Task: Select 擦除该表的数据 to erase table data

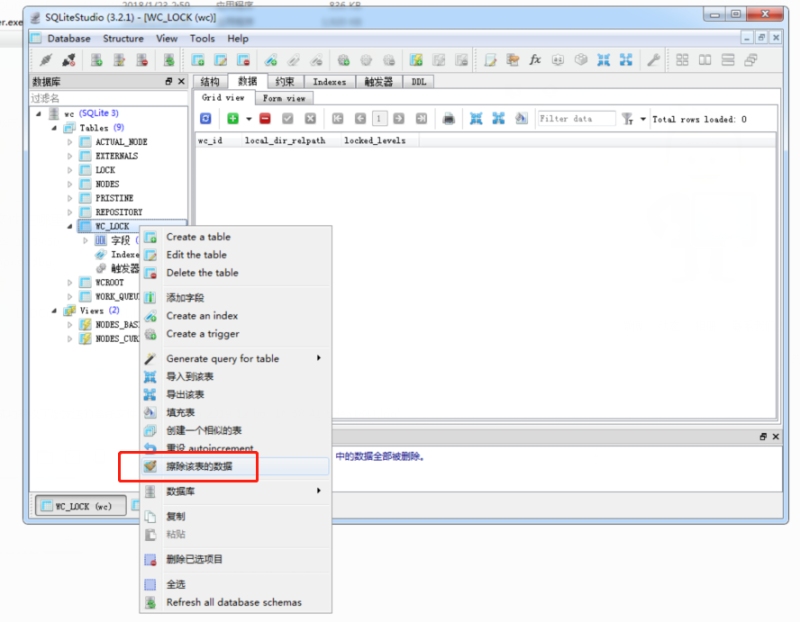Action: click(235, 466)
